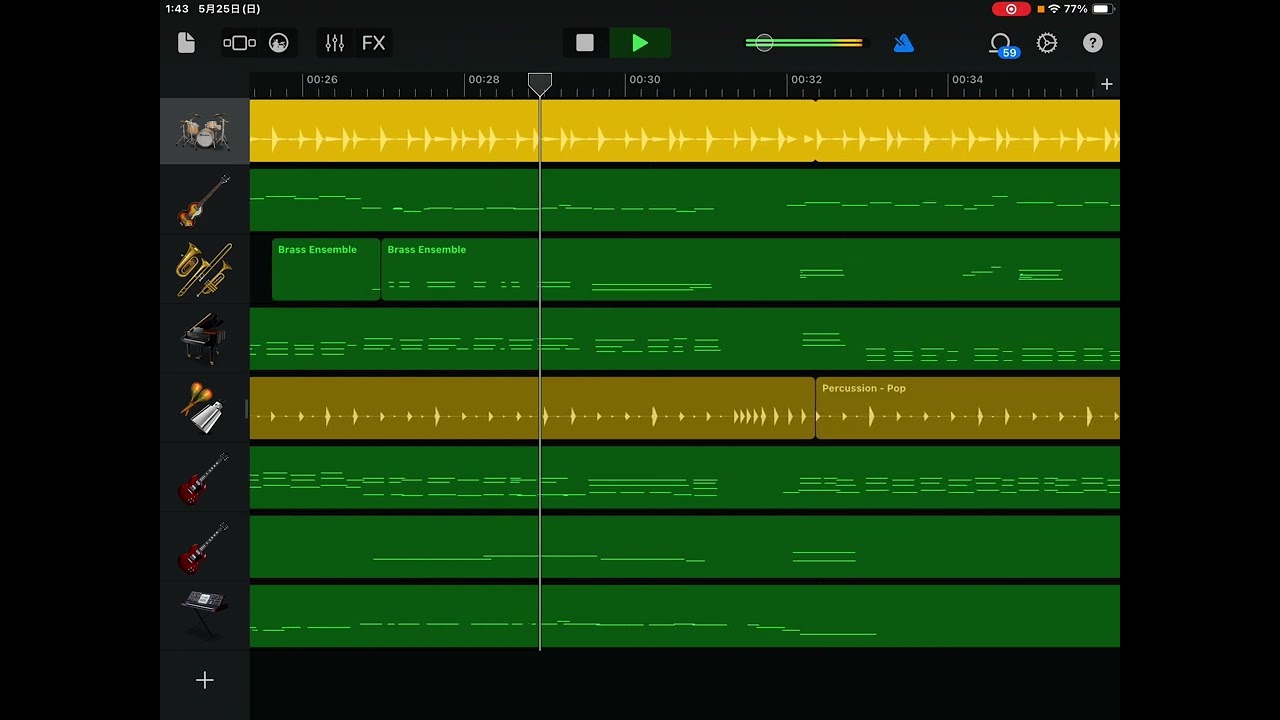Select the brass ensemble track icon
Screen dimensions: 1280x720
pos(204,269)
